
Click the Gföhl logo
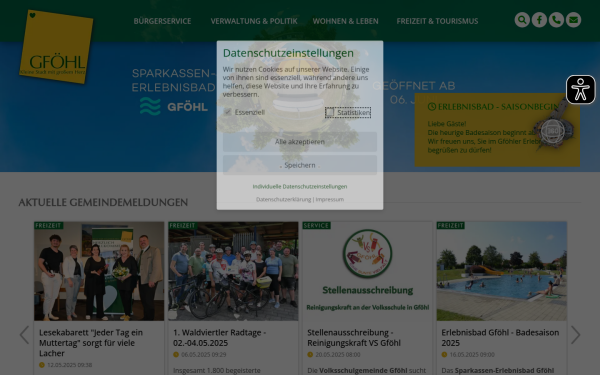point(56,46)
